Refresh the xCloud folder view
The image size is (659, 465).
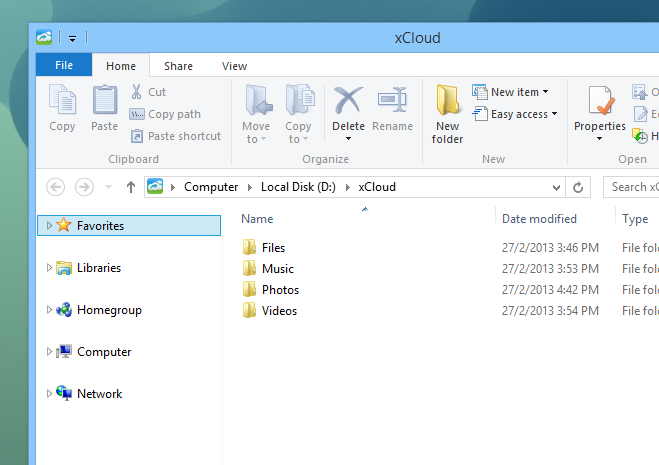click(578, 187)
